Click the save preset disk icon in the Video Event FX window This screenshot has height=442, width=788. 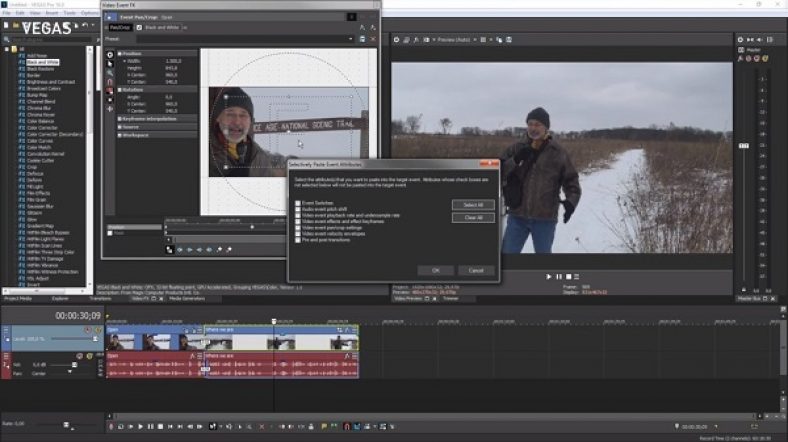pos(362,39)
